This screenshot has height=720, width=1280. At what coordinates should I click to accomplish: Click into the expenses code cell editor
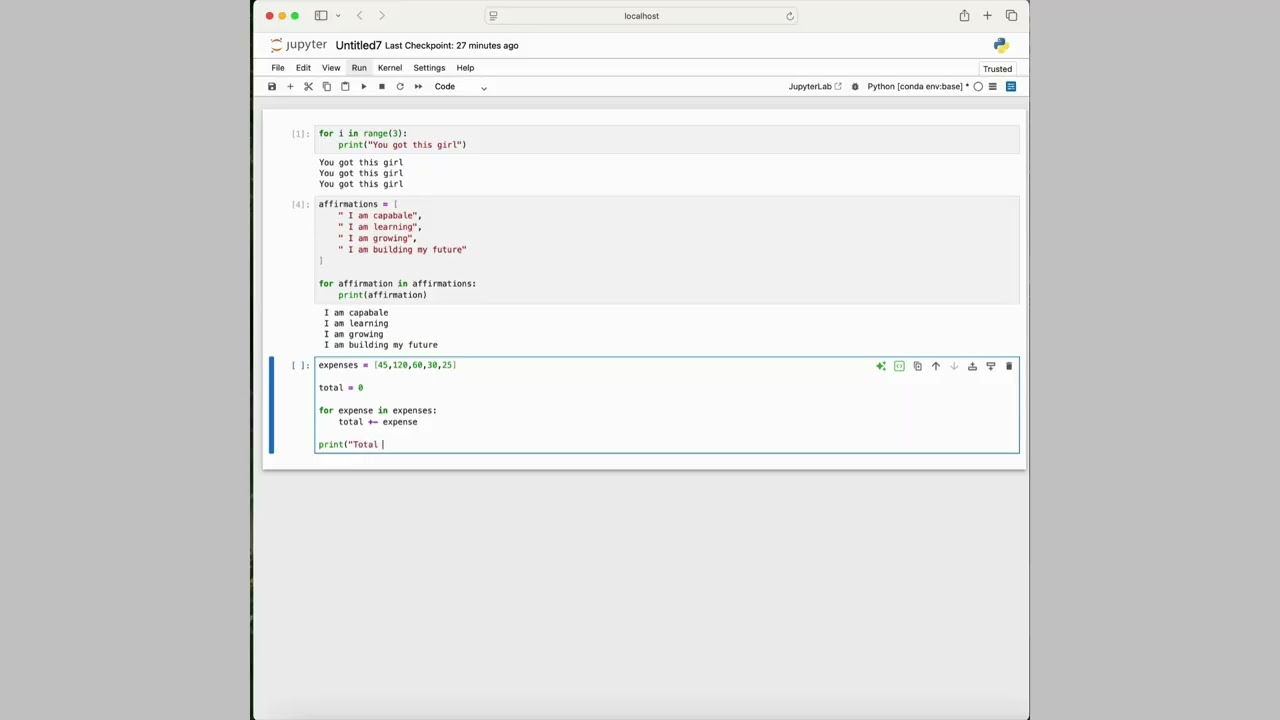click(667, 405)
